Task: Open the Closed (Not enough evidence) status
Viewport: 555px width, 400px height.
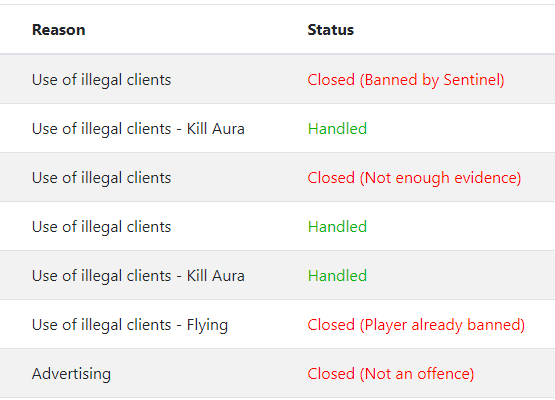Action: [414, 178]
